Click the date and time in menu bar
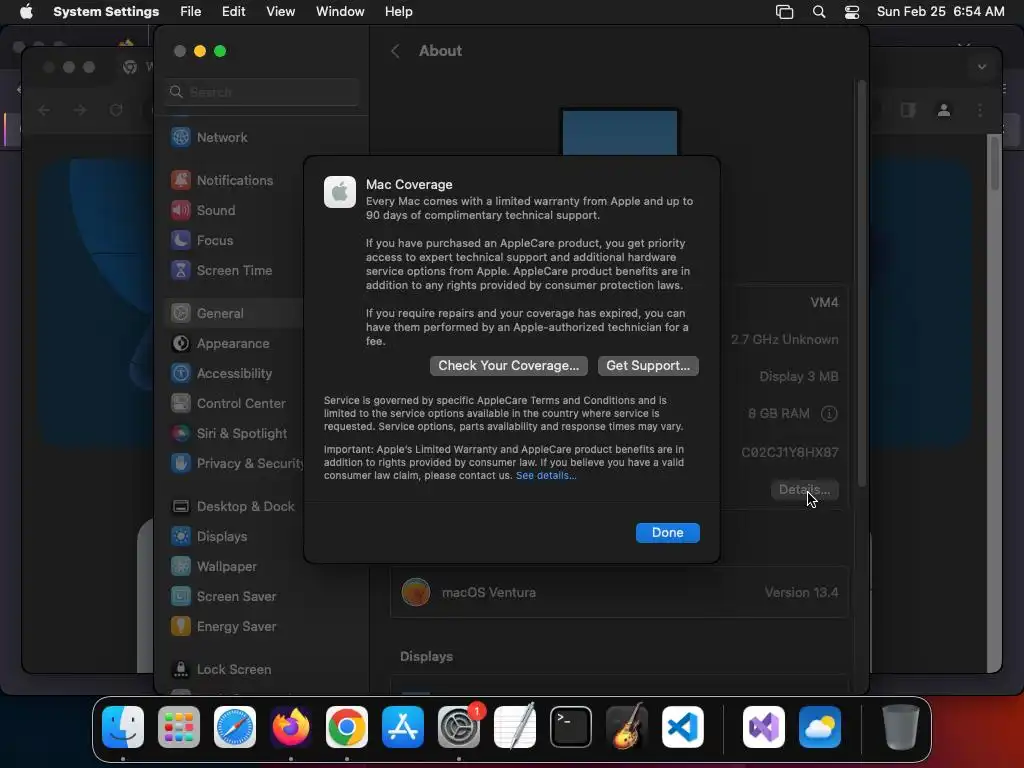 point(940,12)
